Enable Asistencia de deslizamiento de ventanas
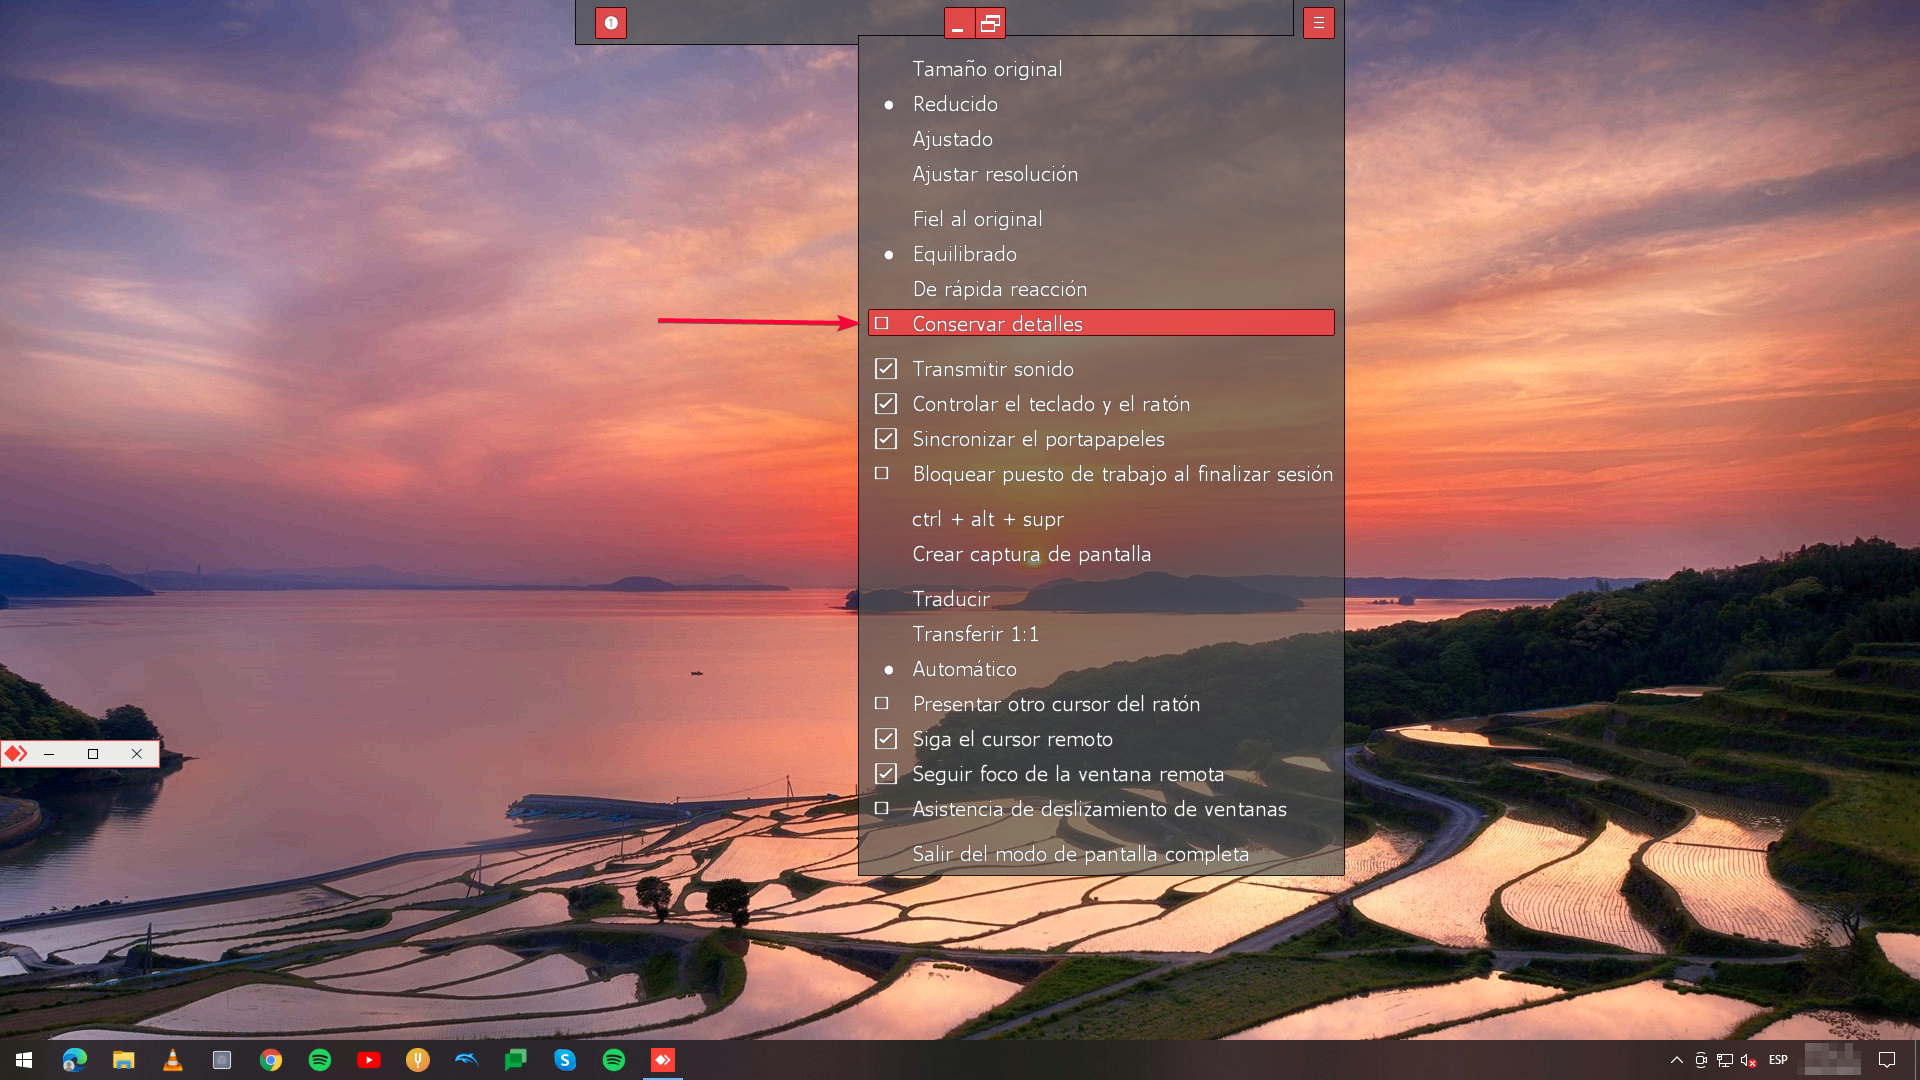Image resolution: width=1920 pixels, height=1080 pixels. click(882, 808)
